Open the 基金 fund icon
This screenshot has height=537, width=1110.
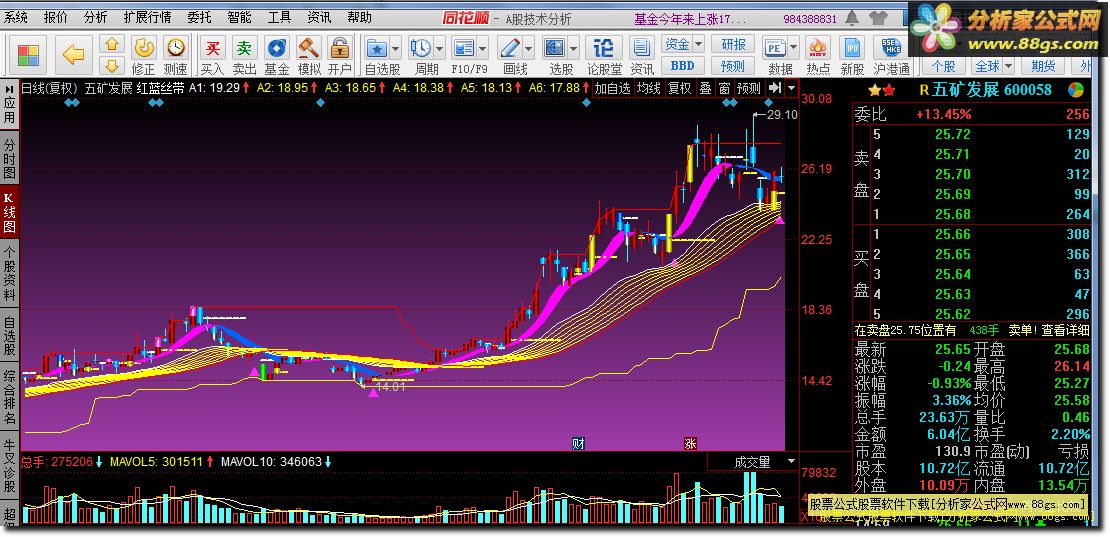click(276, 48)
